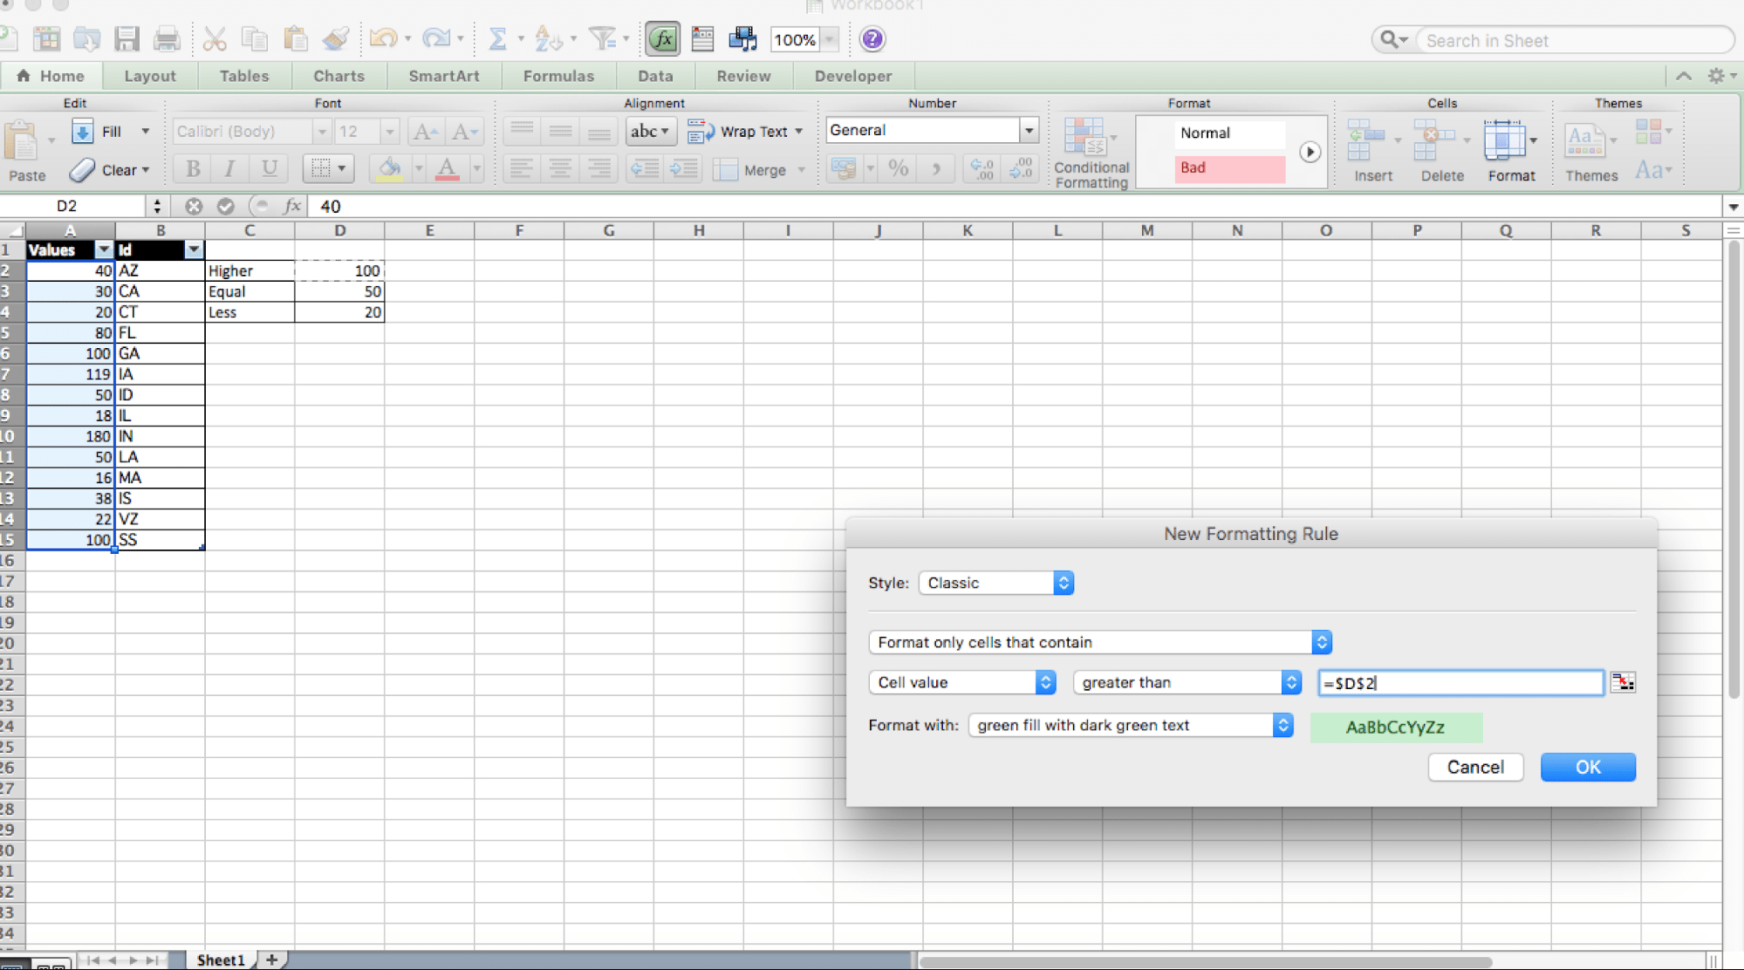Screen dimensions: 1744x970
Task: Click the Save disk icon in toolbar
Action: tap(127, 39)
